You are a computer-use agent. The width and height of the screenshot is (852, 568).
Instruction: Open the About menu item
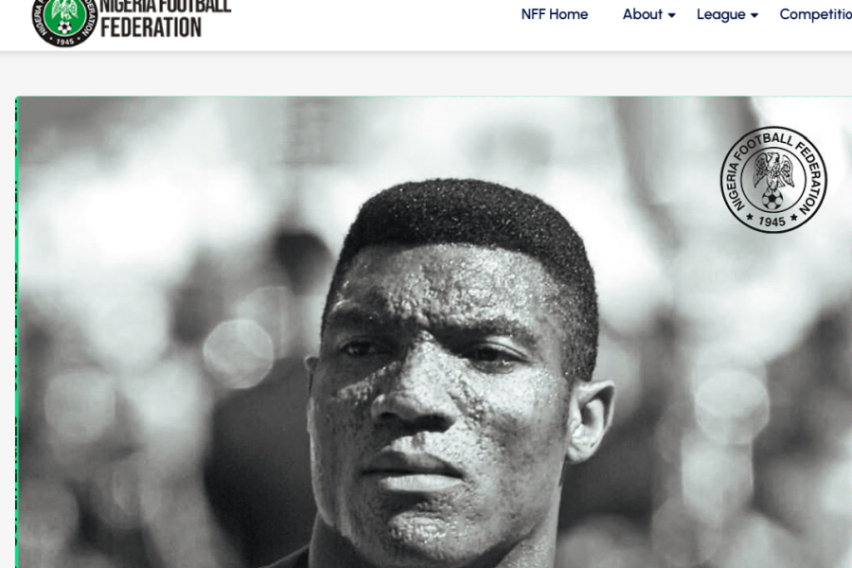coord(642,14)
